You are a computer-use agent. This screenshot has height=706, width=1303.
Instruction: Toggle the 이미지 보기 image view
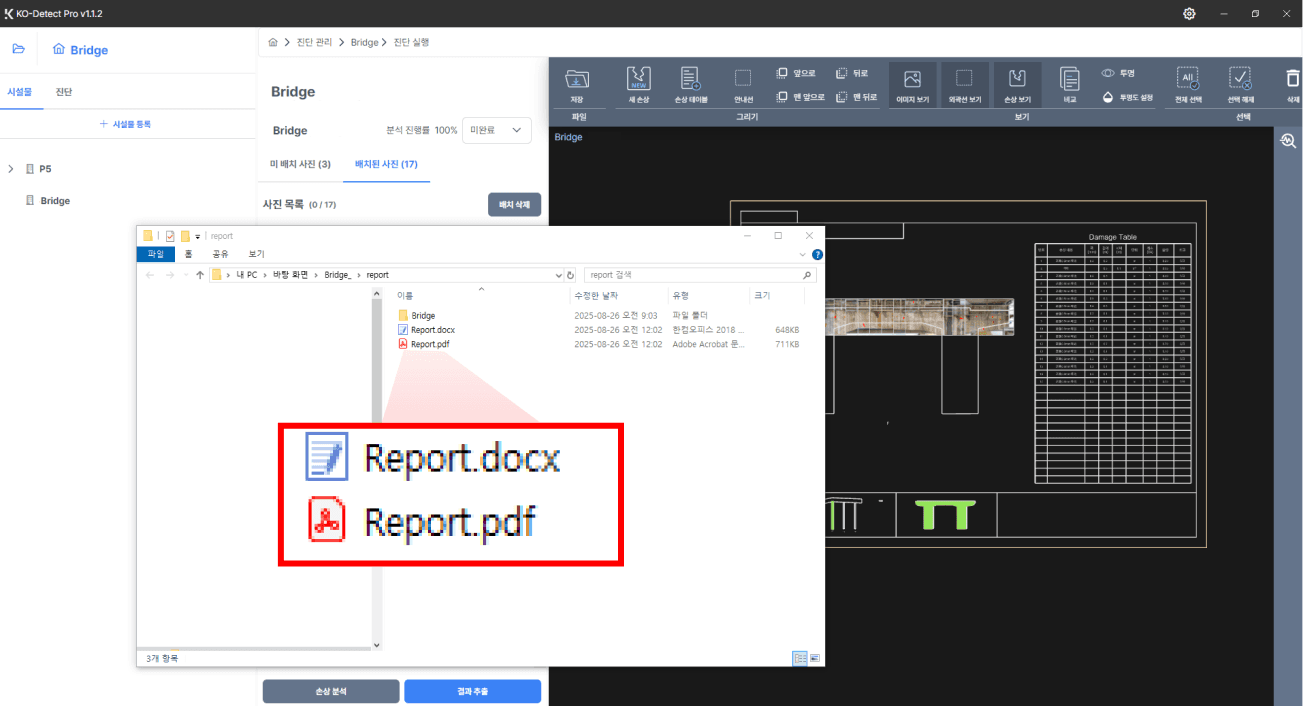912,80
